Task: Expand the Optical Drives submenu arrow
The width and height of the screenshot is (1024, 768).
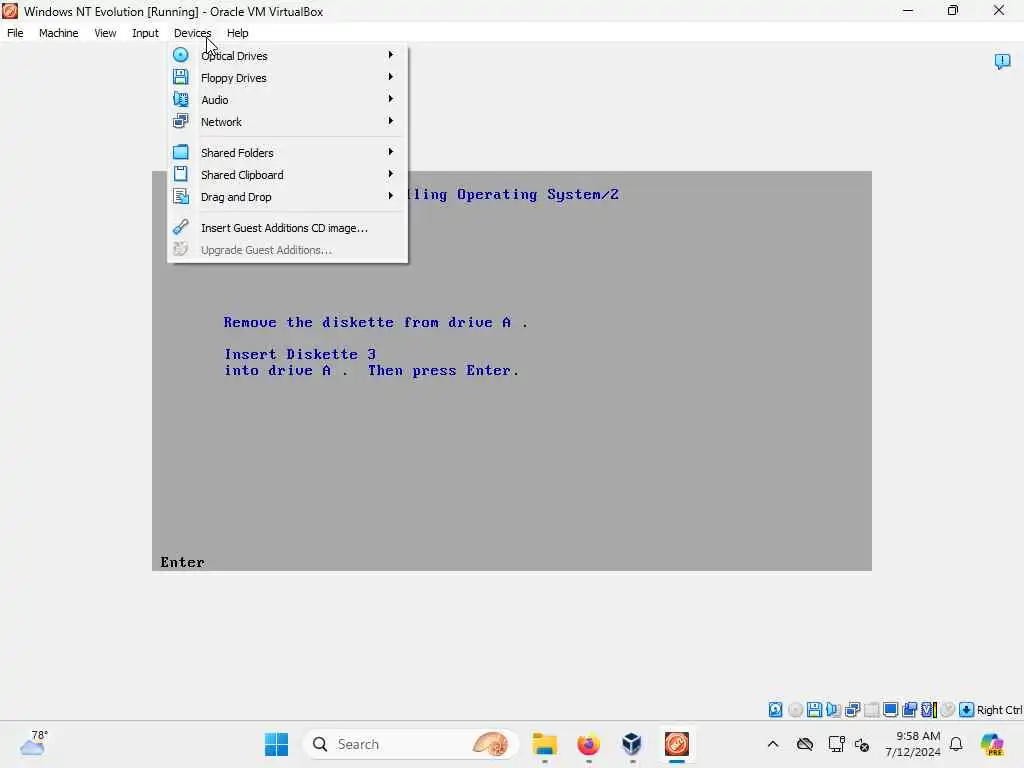Action: tap(391, 55)
